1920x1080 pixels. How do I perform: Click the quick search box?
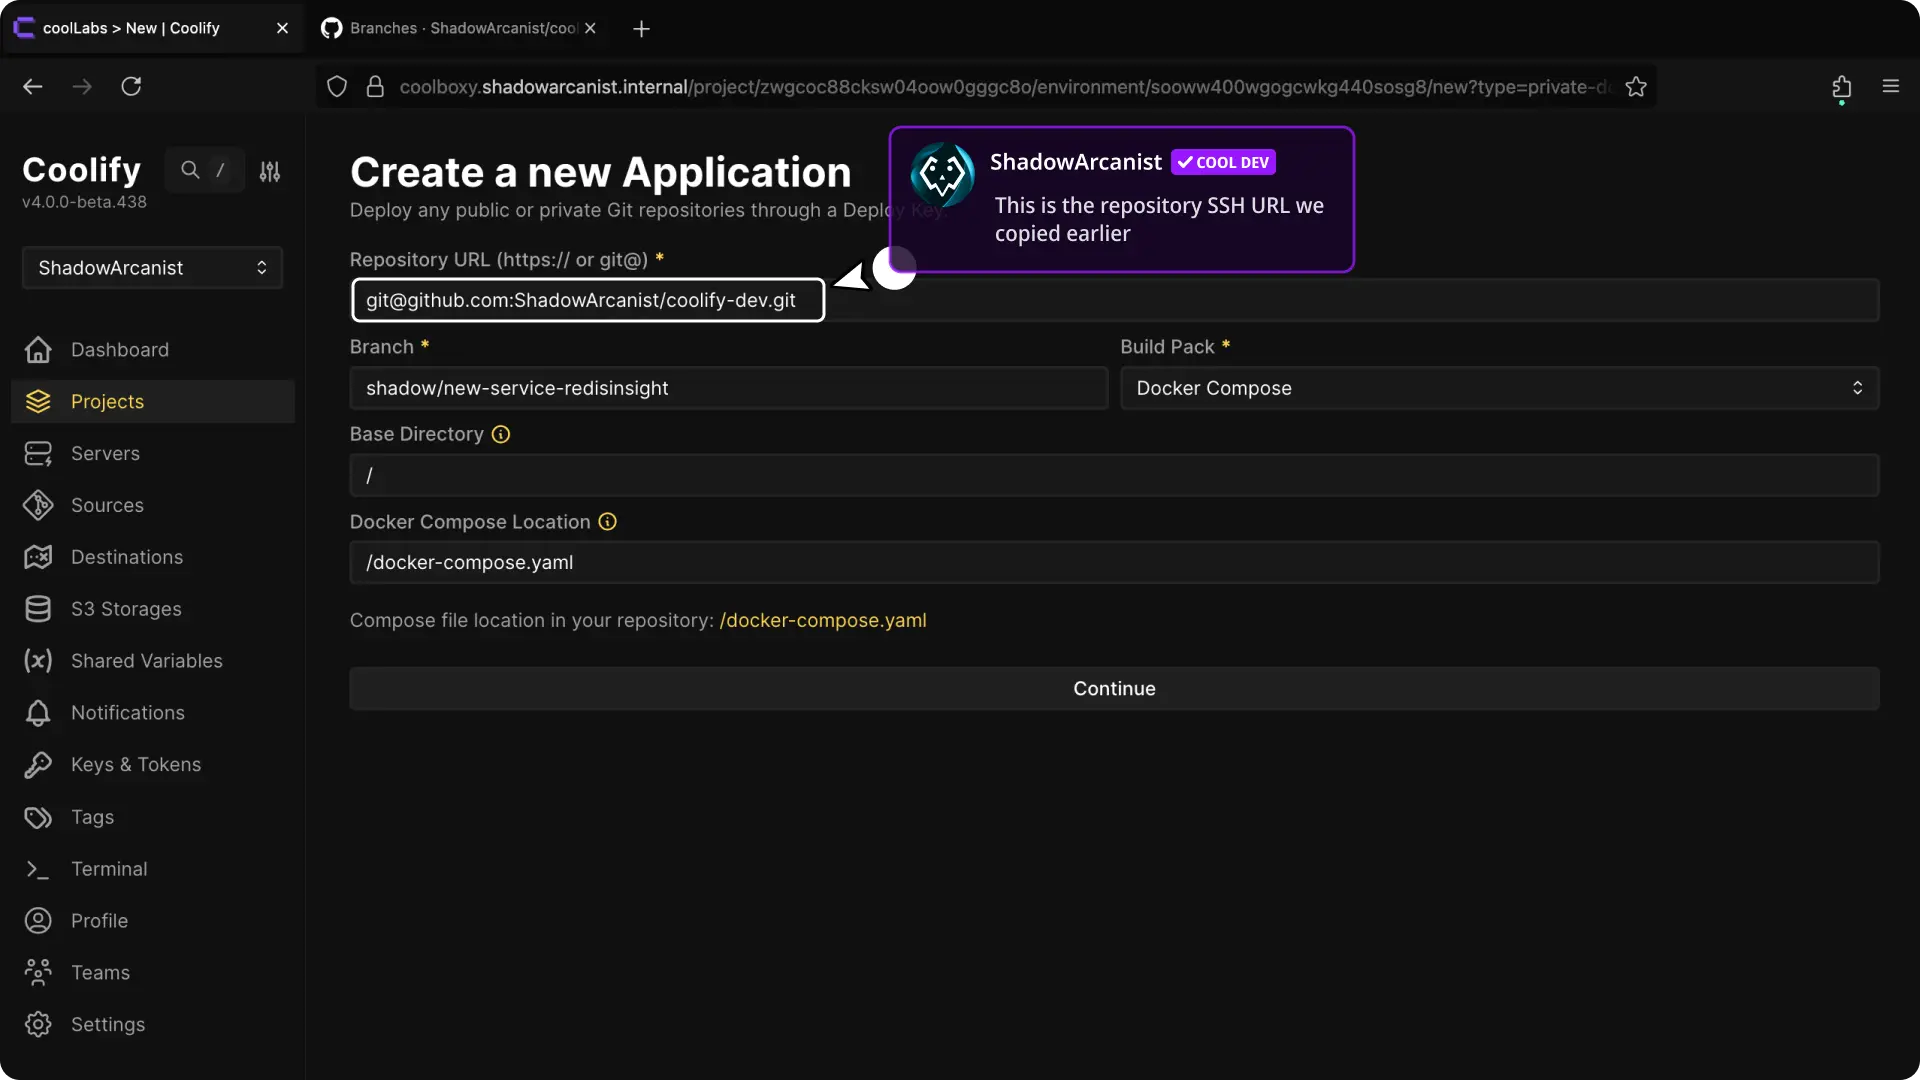pos(205,170)
